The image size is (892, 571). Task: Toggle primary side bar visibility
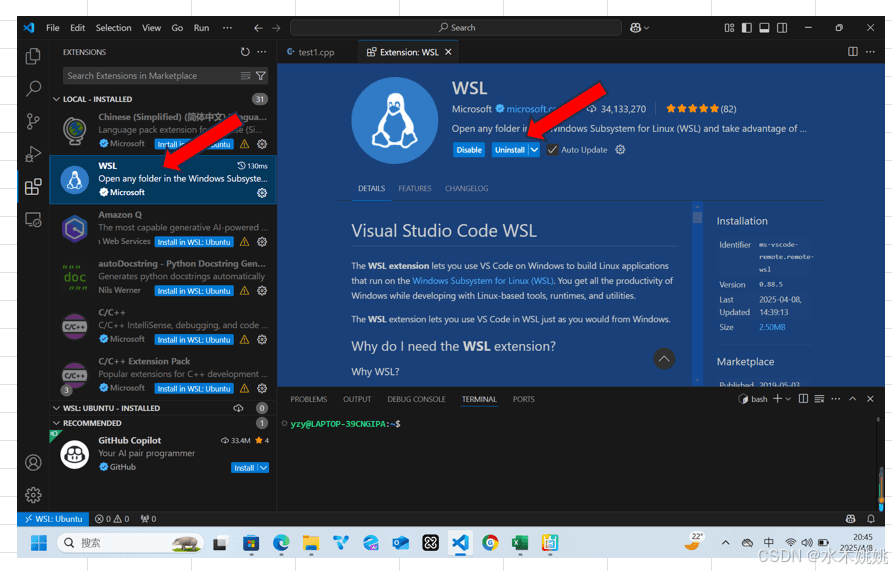747,28
